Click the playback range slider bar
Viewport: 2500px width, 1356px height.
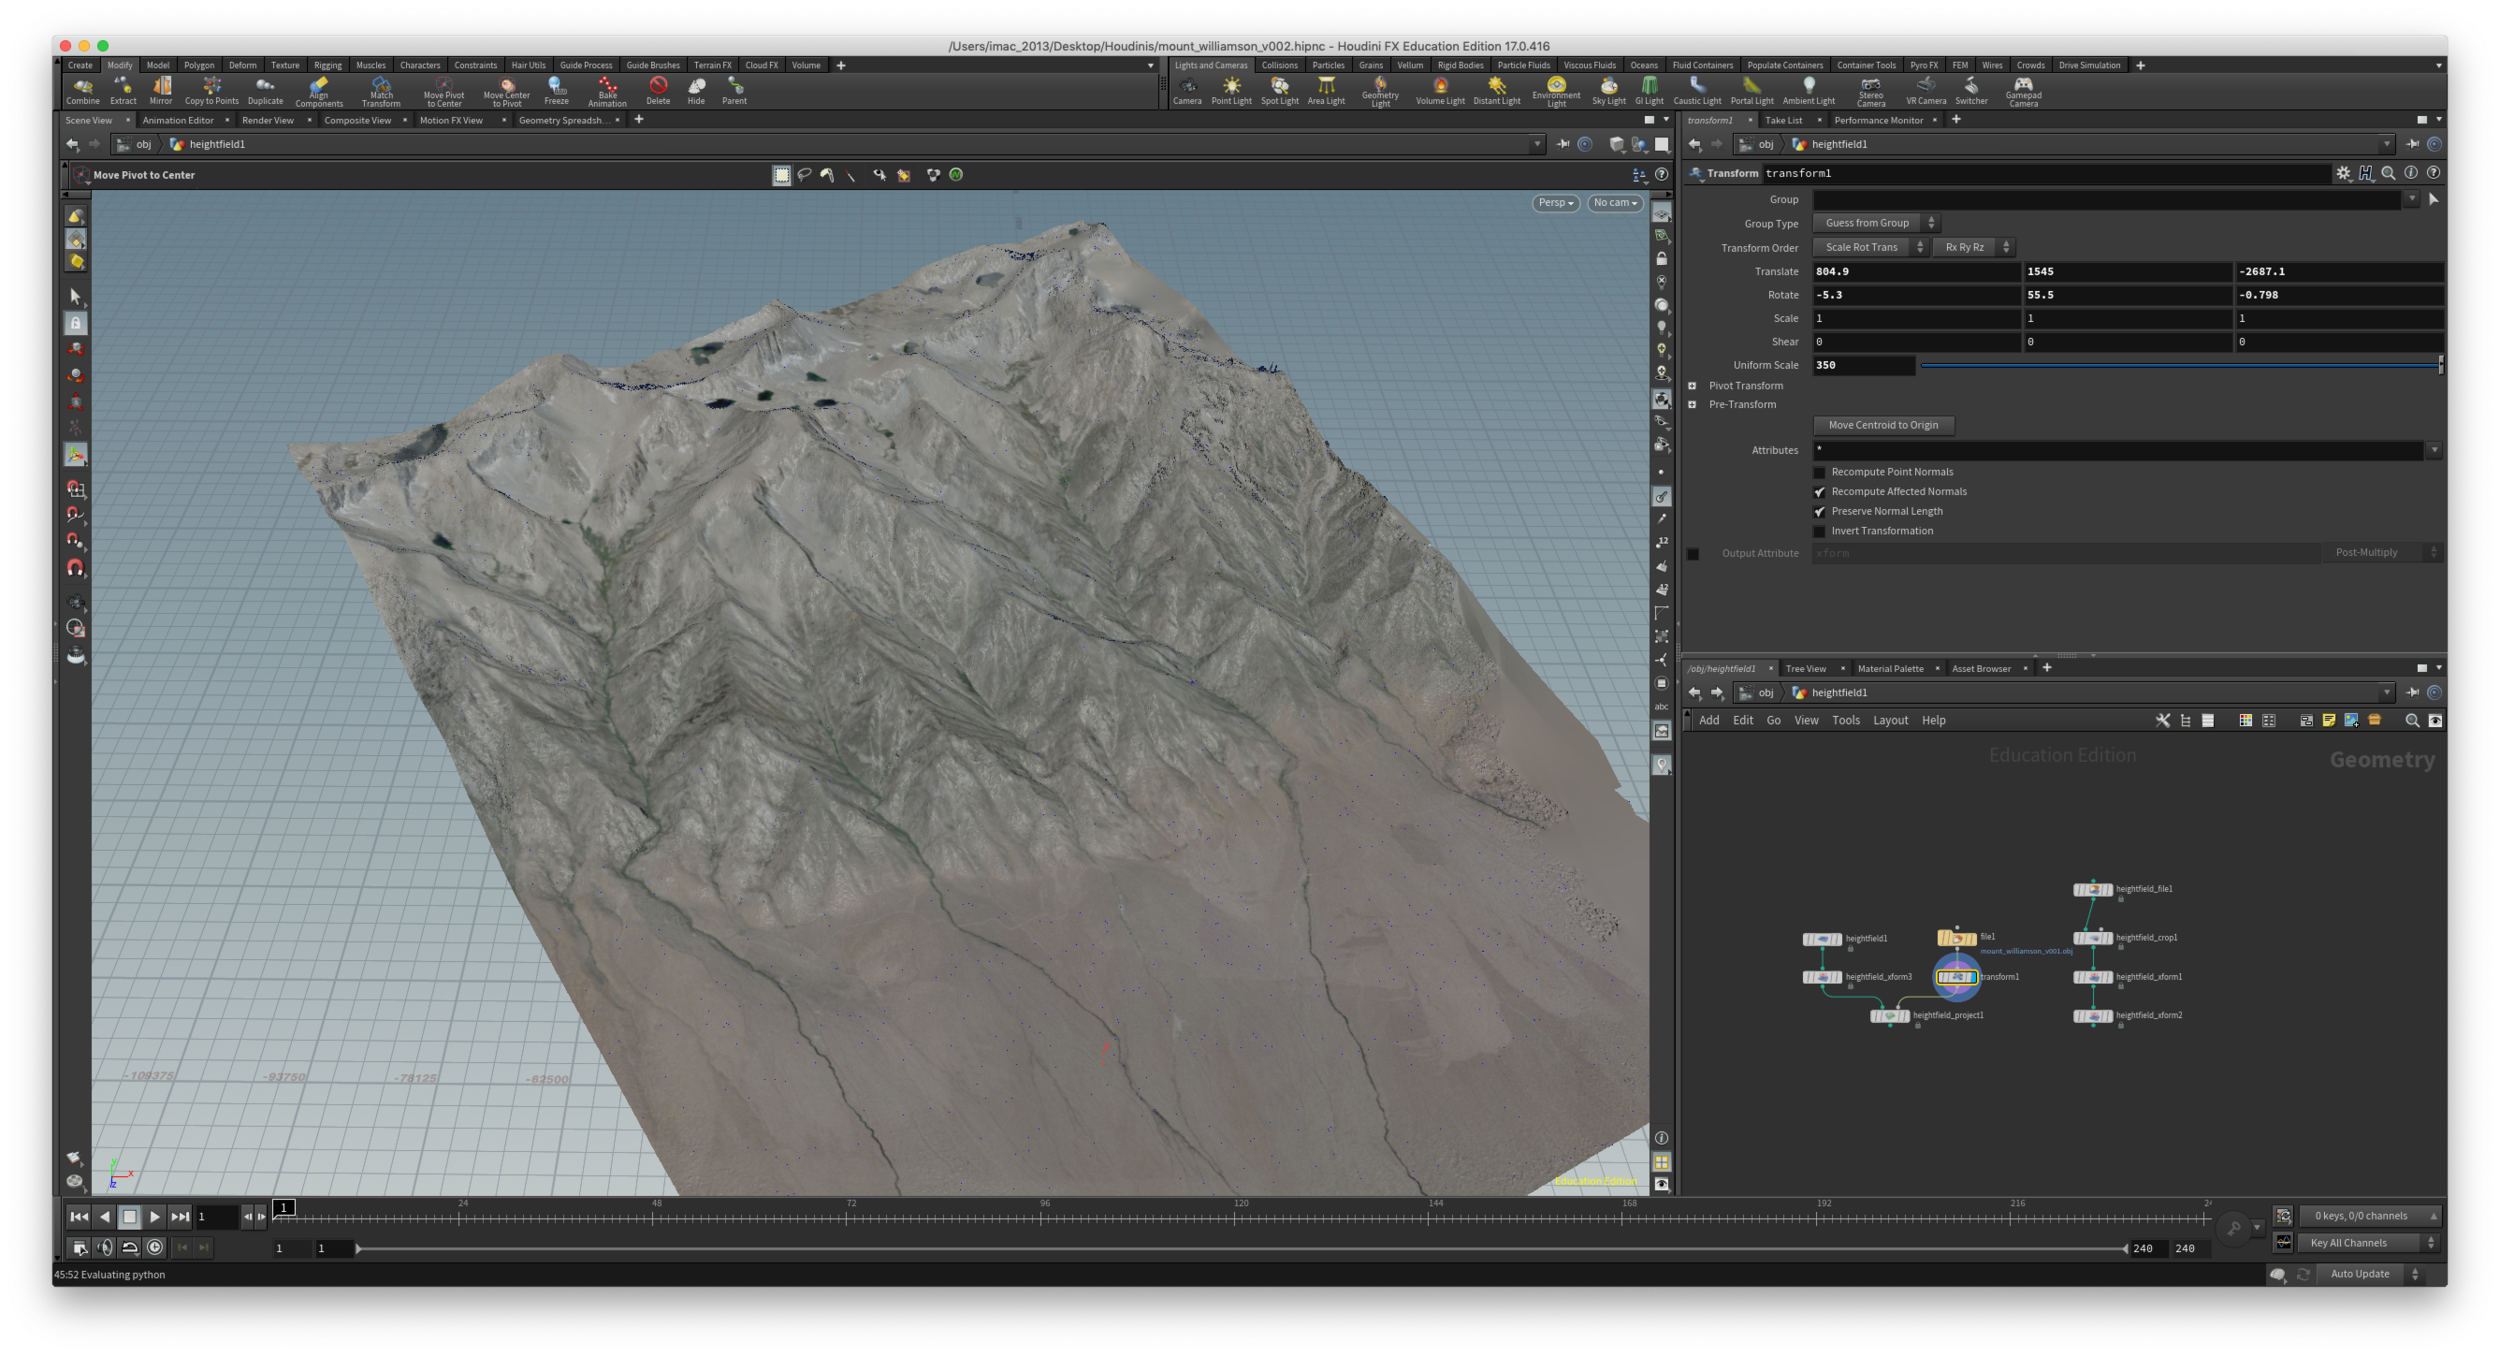[x=1241, y=1249]
